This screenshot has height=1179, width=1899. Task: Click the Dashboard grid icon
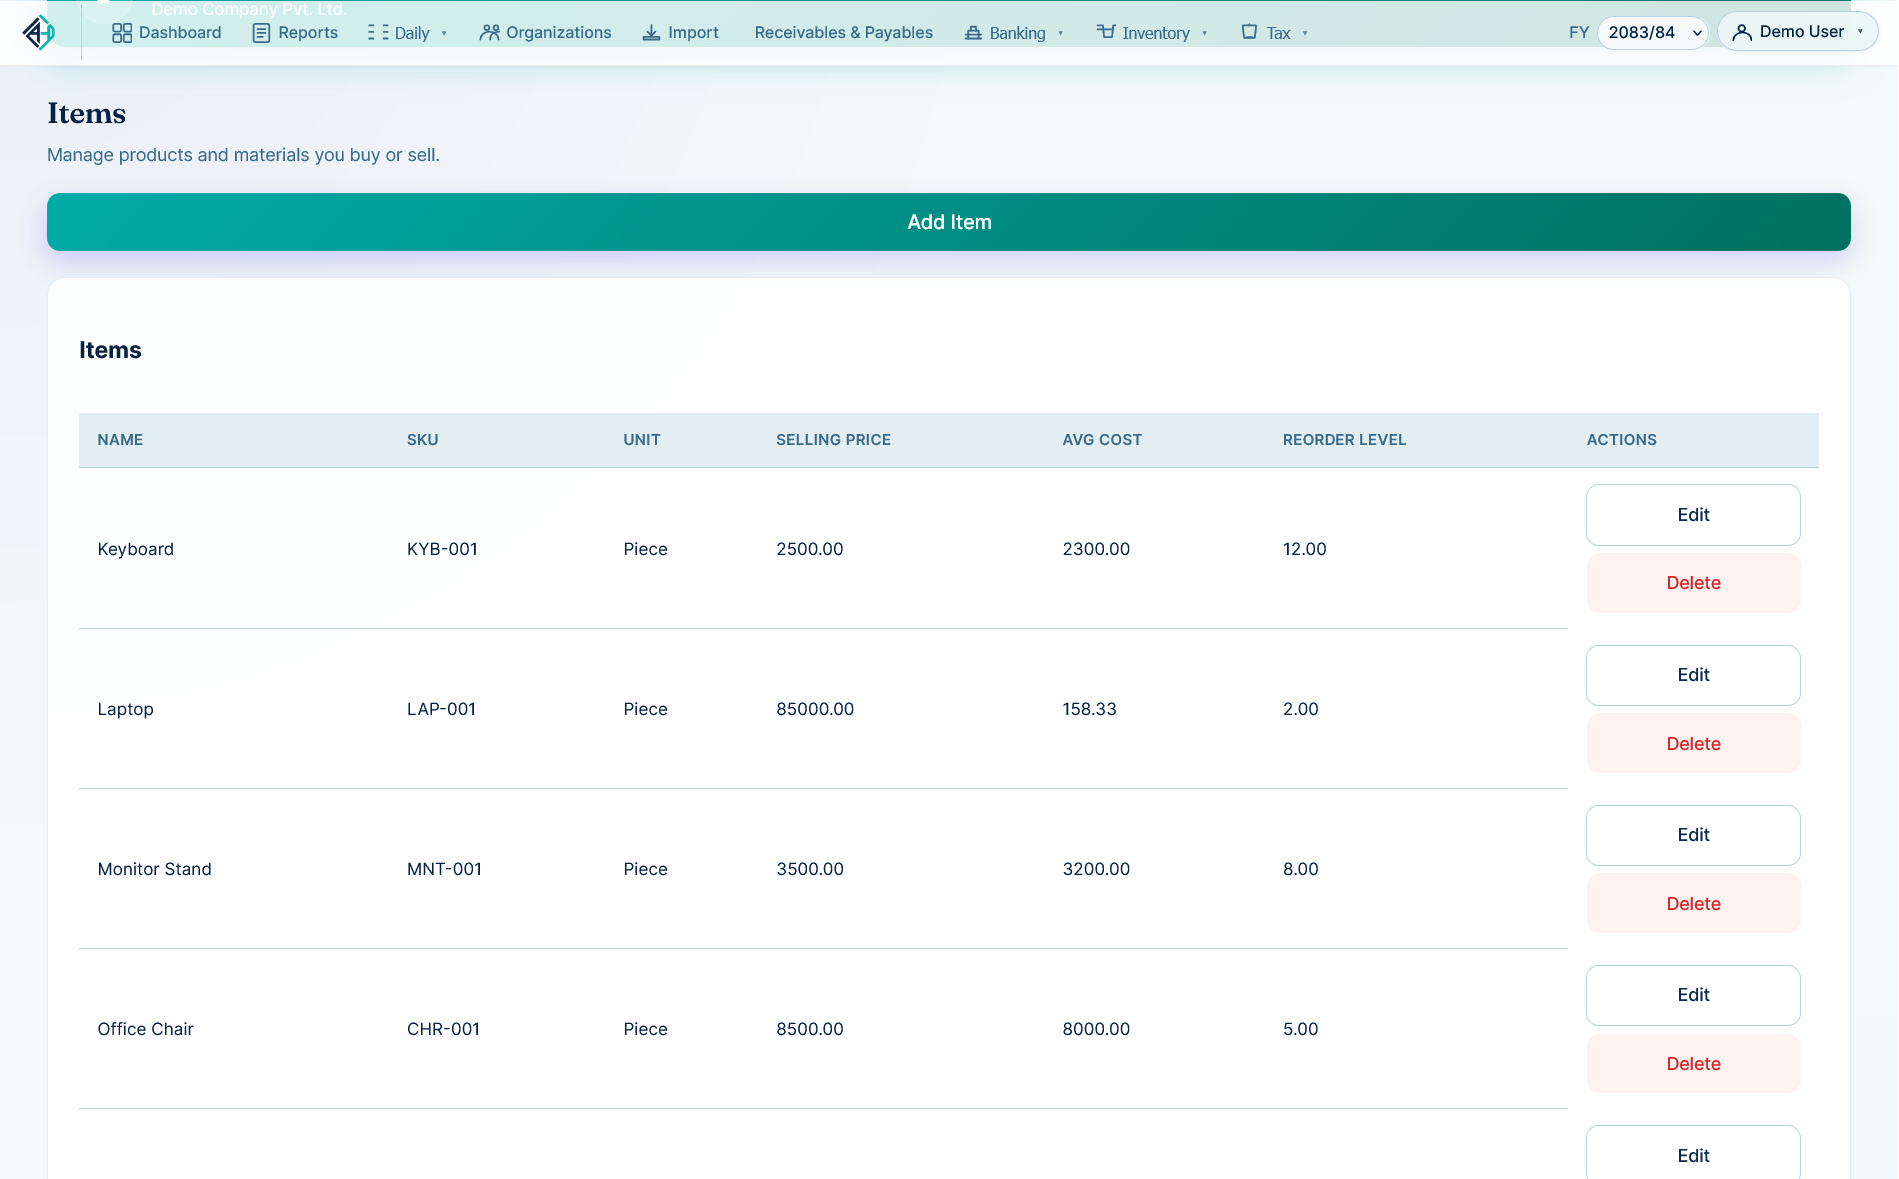(122, 33)
